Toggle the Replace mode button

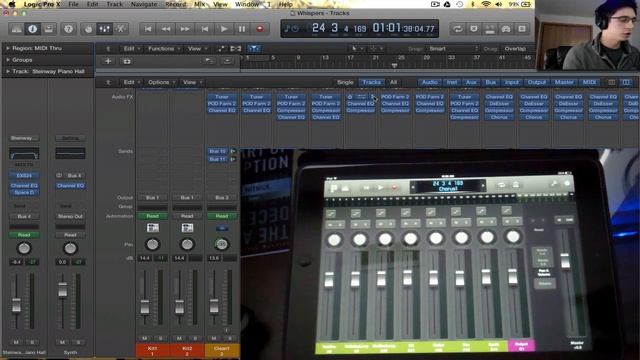473,29
